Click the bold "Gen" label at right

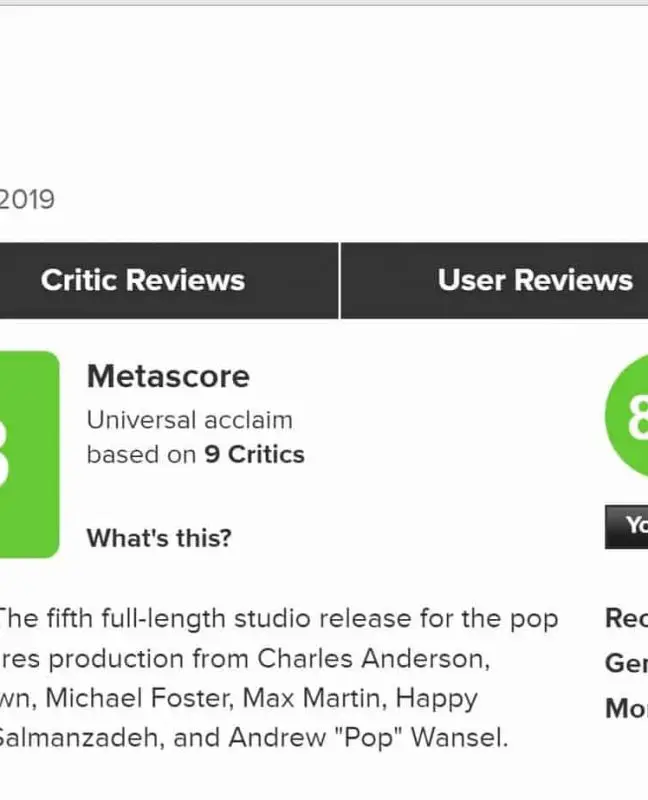pos(626,663)
